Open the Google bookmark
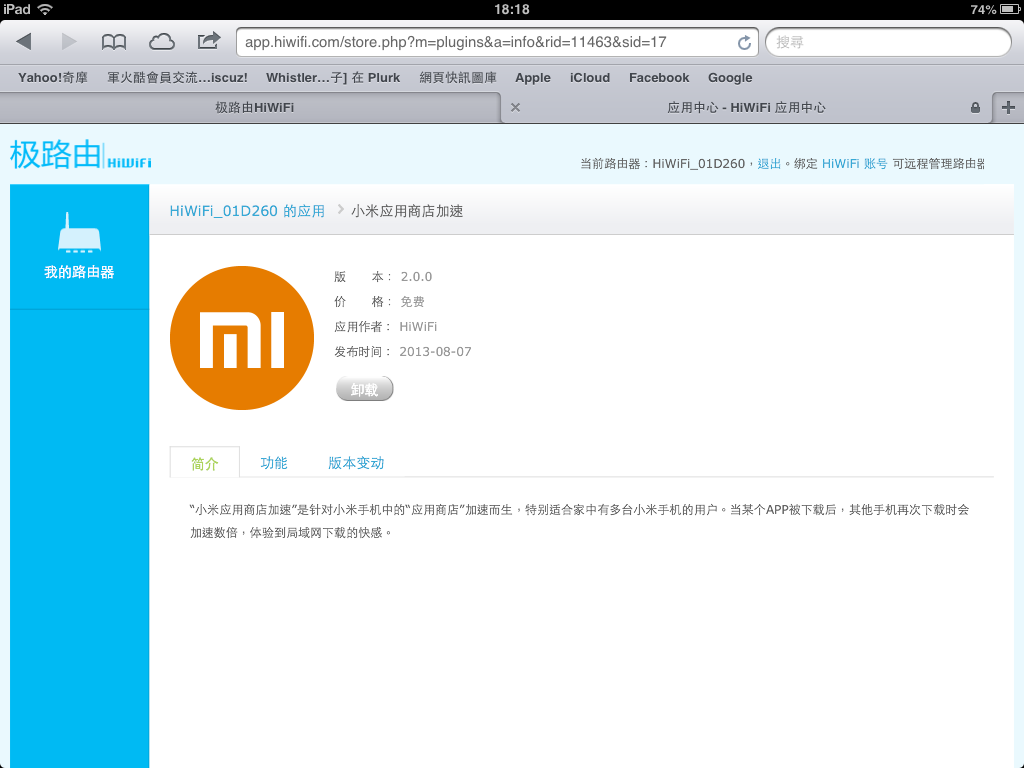This screenshot has width=1024, height=768. tap(730, 78)
